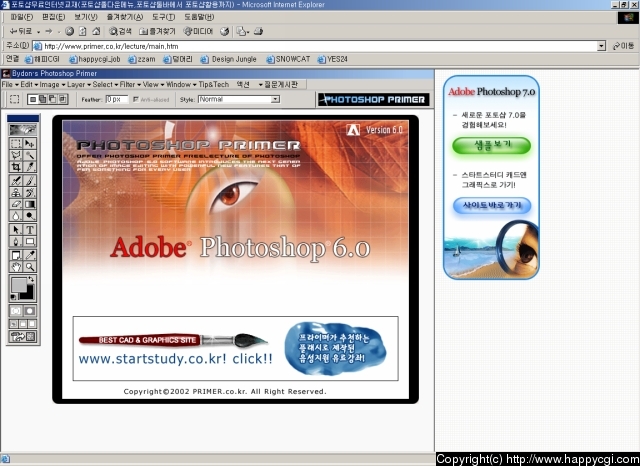Viewport: 640px width, 466px height.
Task: Switch to Standard mode
Action: point(16,311)
